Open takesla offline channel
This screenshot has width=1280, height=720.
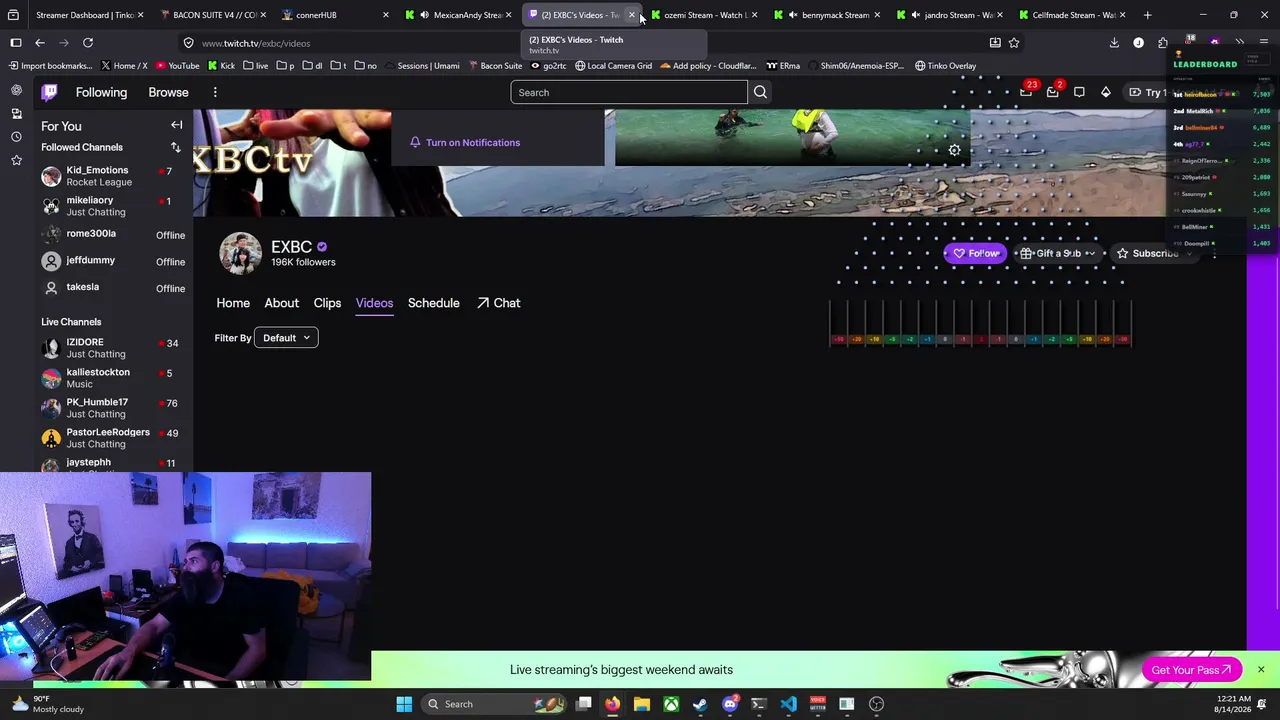tap(113, 288)
